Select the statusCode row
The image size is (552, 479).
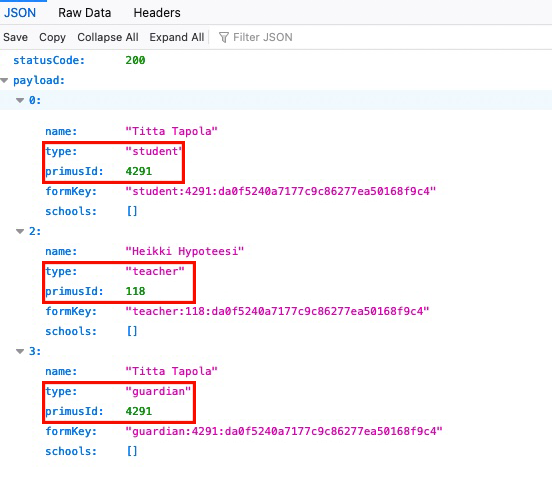(276, 61)
